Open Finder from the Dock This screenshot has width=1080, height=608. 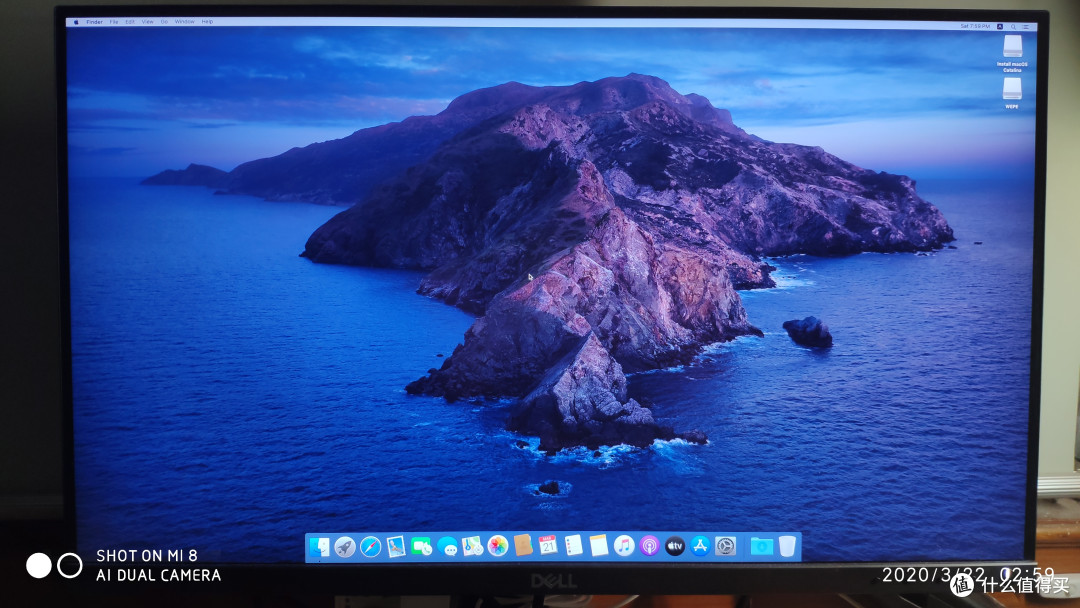tap(319, 547)
